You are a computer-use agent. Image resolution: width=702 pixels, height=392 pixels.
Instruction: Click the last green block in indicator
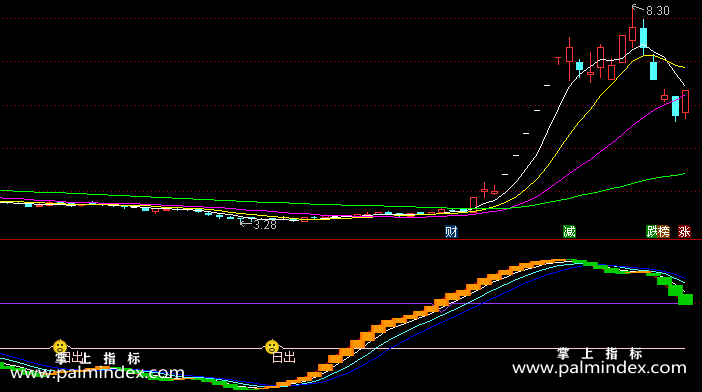685,299
